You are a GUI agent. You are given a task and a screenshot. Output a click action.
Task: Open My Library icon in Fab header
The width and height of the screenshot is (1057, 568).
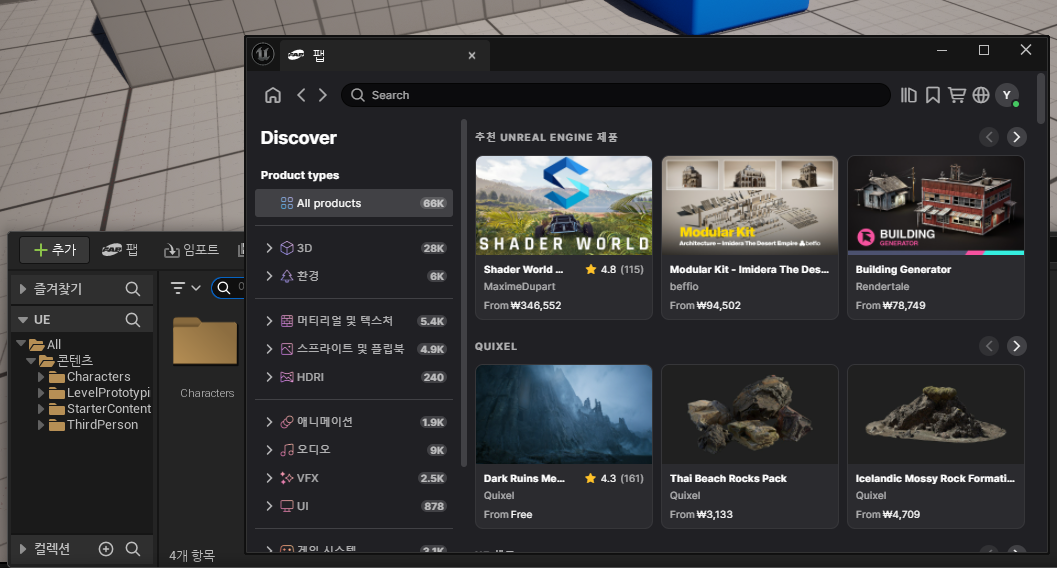pos(909,95)
